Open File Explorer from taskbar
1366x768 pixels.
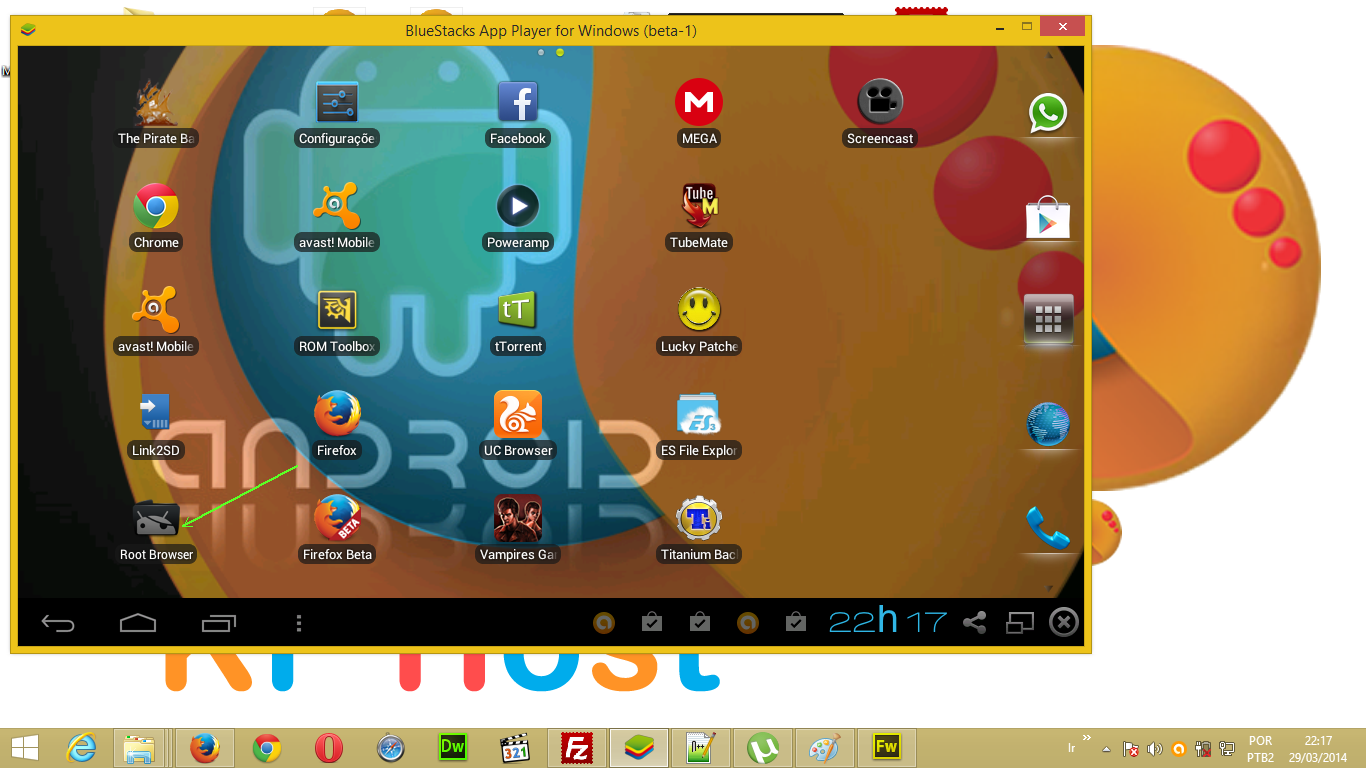(x=139, y=748)
